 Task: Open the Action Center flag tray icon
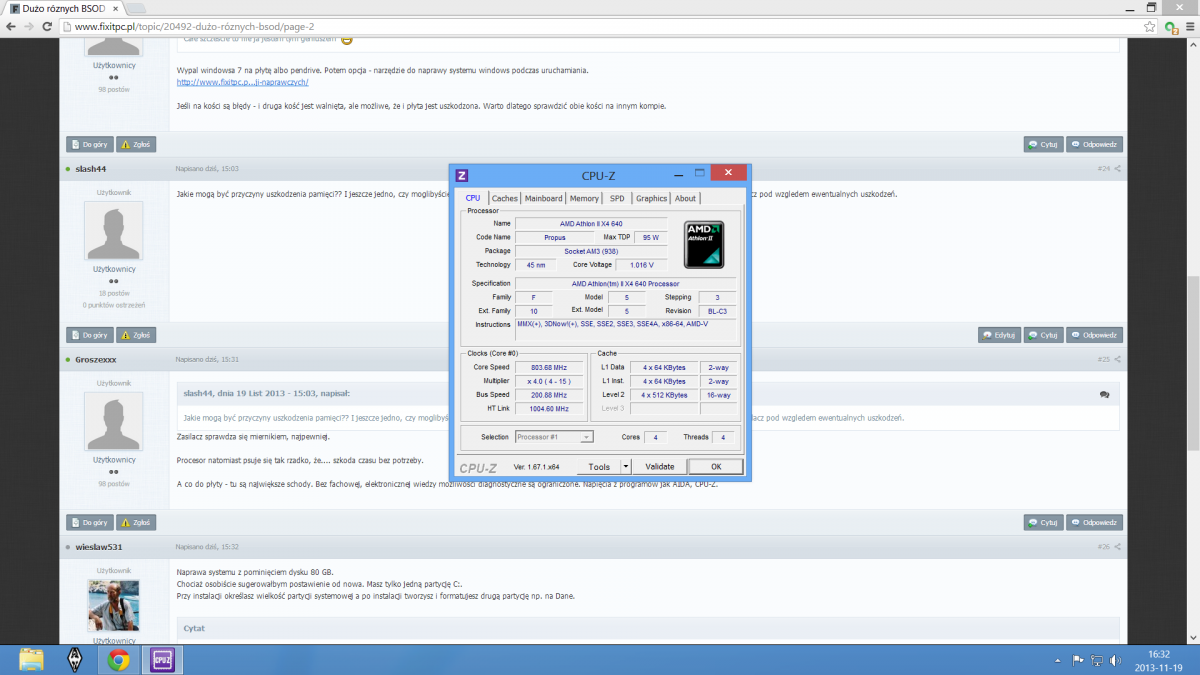[1076, 660]
